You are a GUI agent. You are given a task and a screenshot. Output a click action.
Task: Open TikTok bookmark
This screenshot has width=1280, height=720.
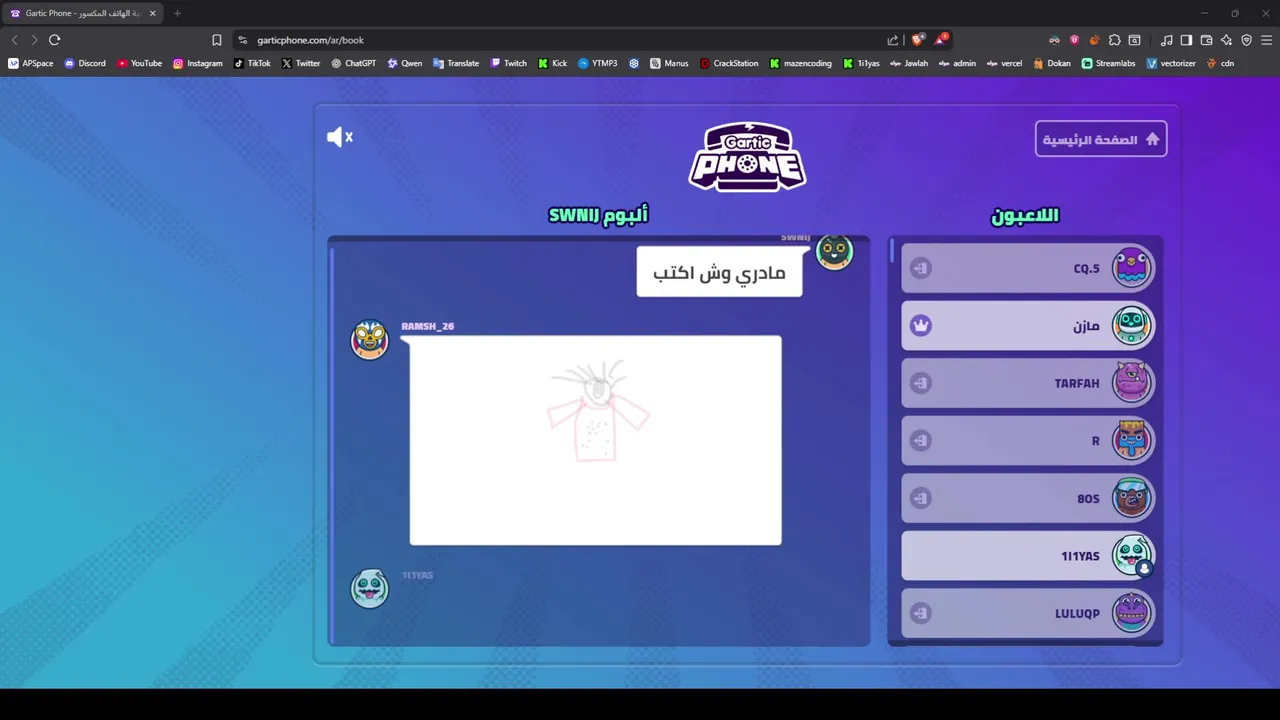tap(252, 63)
